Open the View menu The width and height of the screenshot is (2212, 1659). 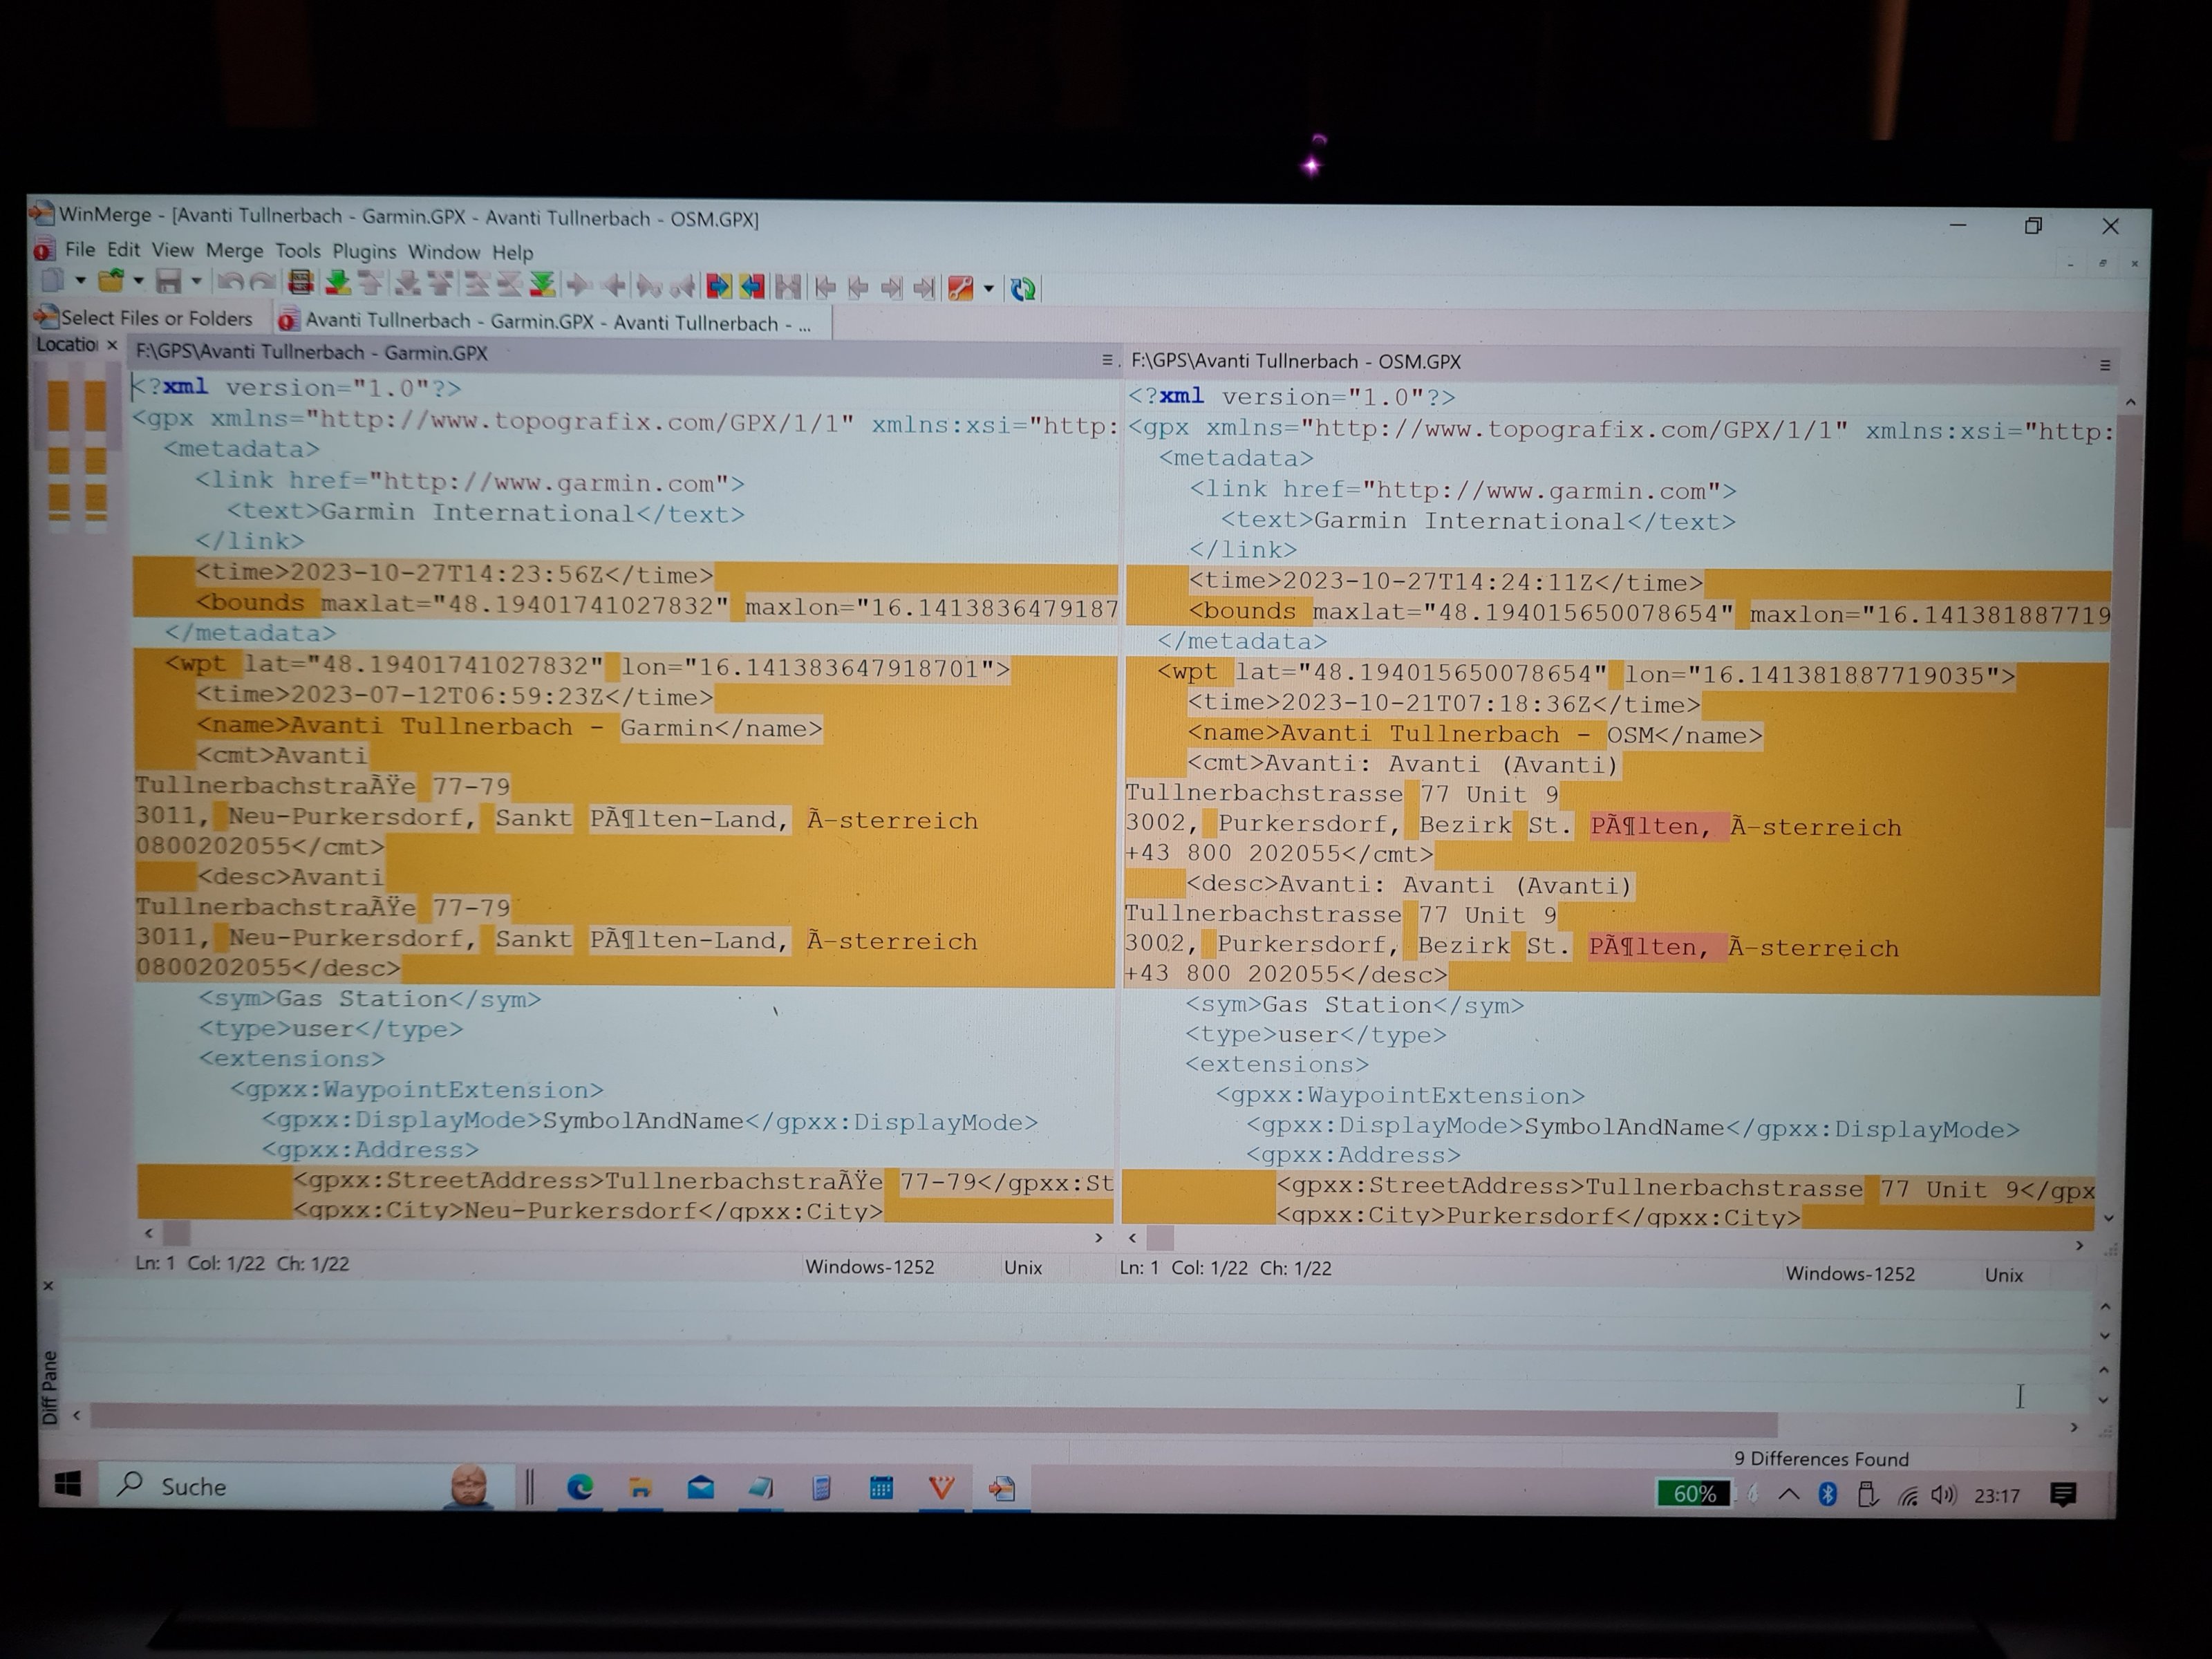172,250
